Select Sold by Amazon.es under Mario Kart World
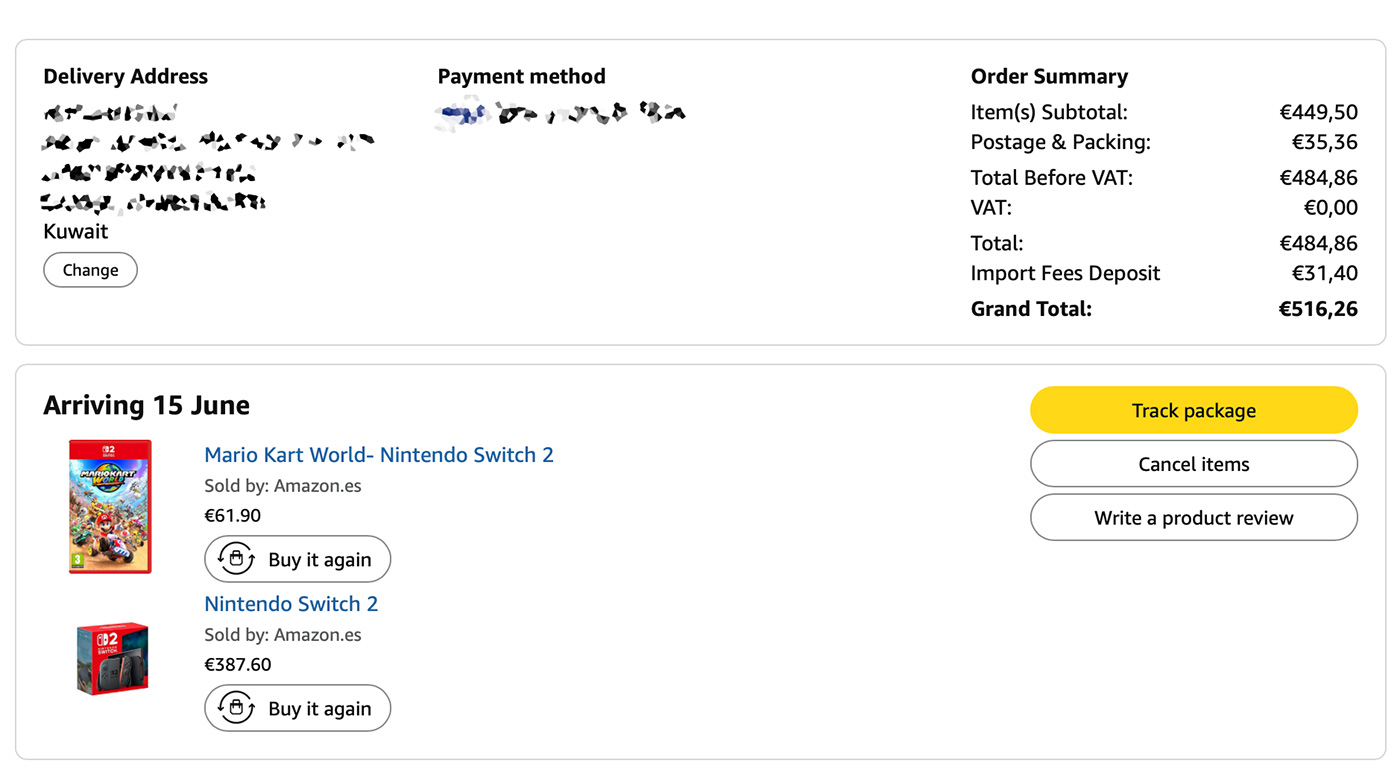The width and height of the screenshot is (1400, 778). [283, 486]
